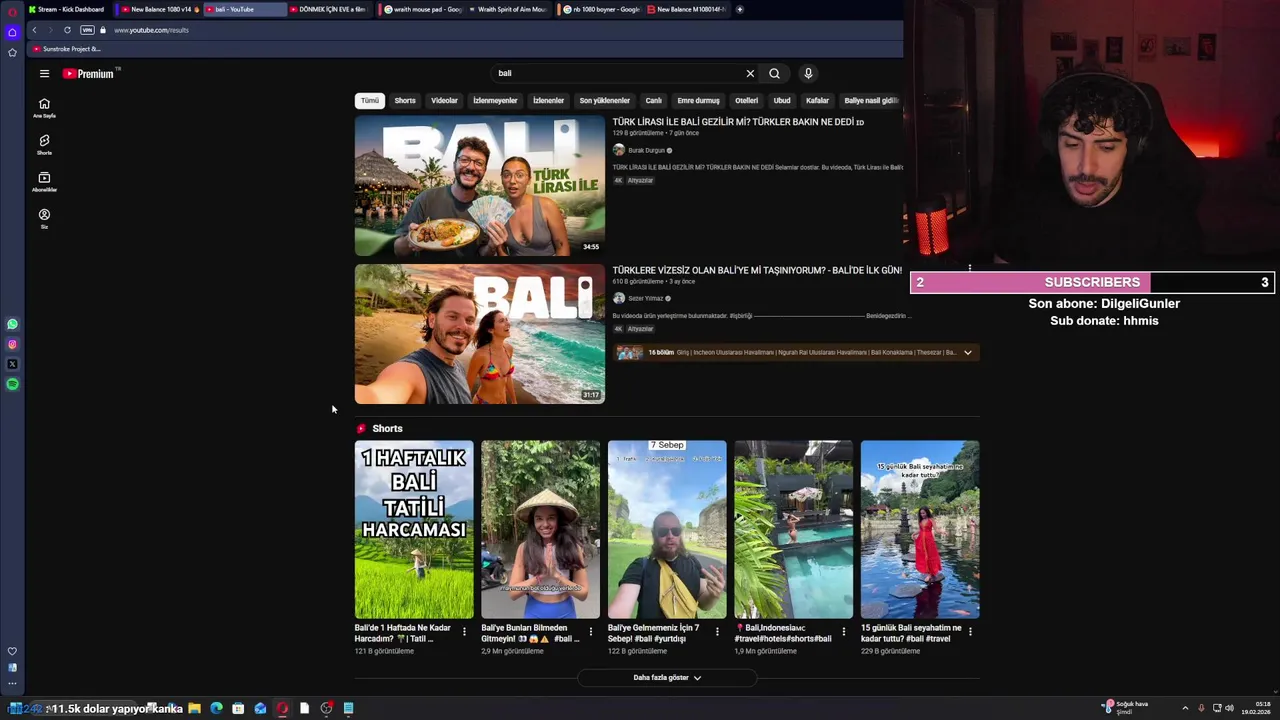Open Abonelikler subscriptions in sidebar
The image size is (1280, 720).
[44, 182]
